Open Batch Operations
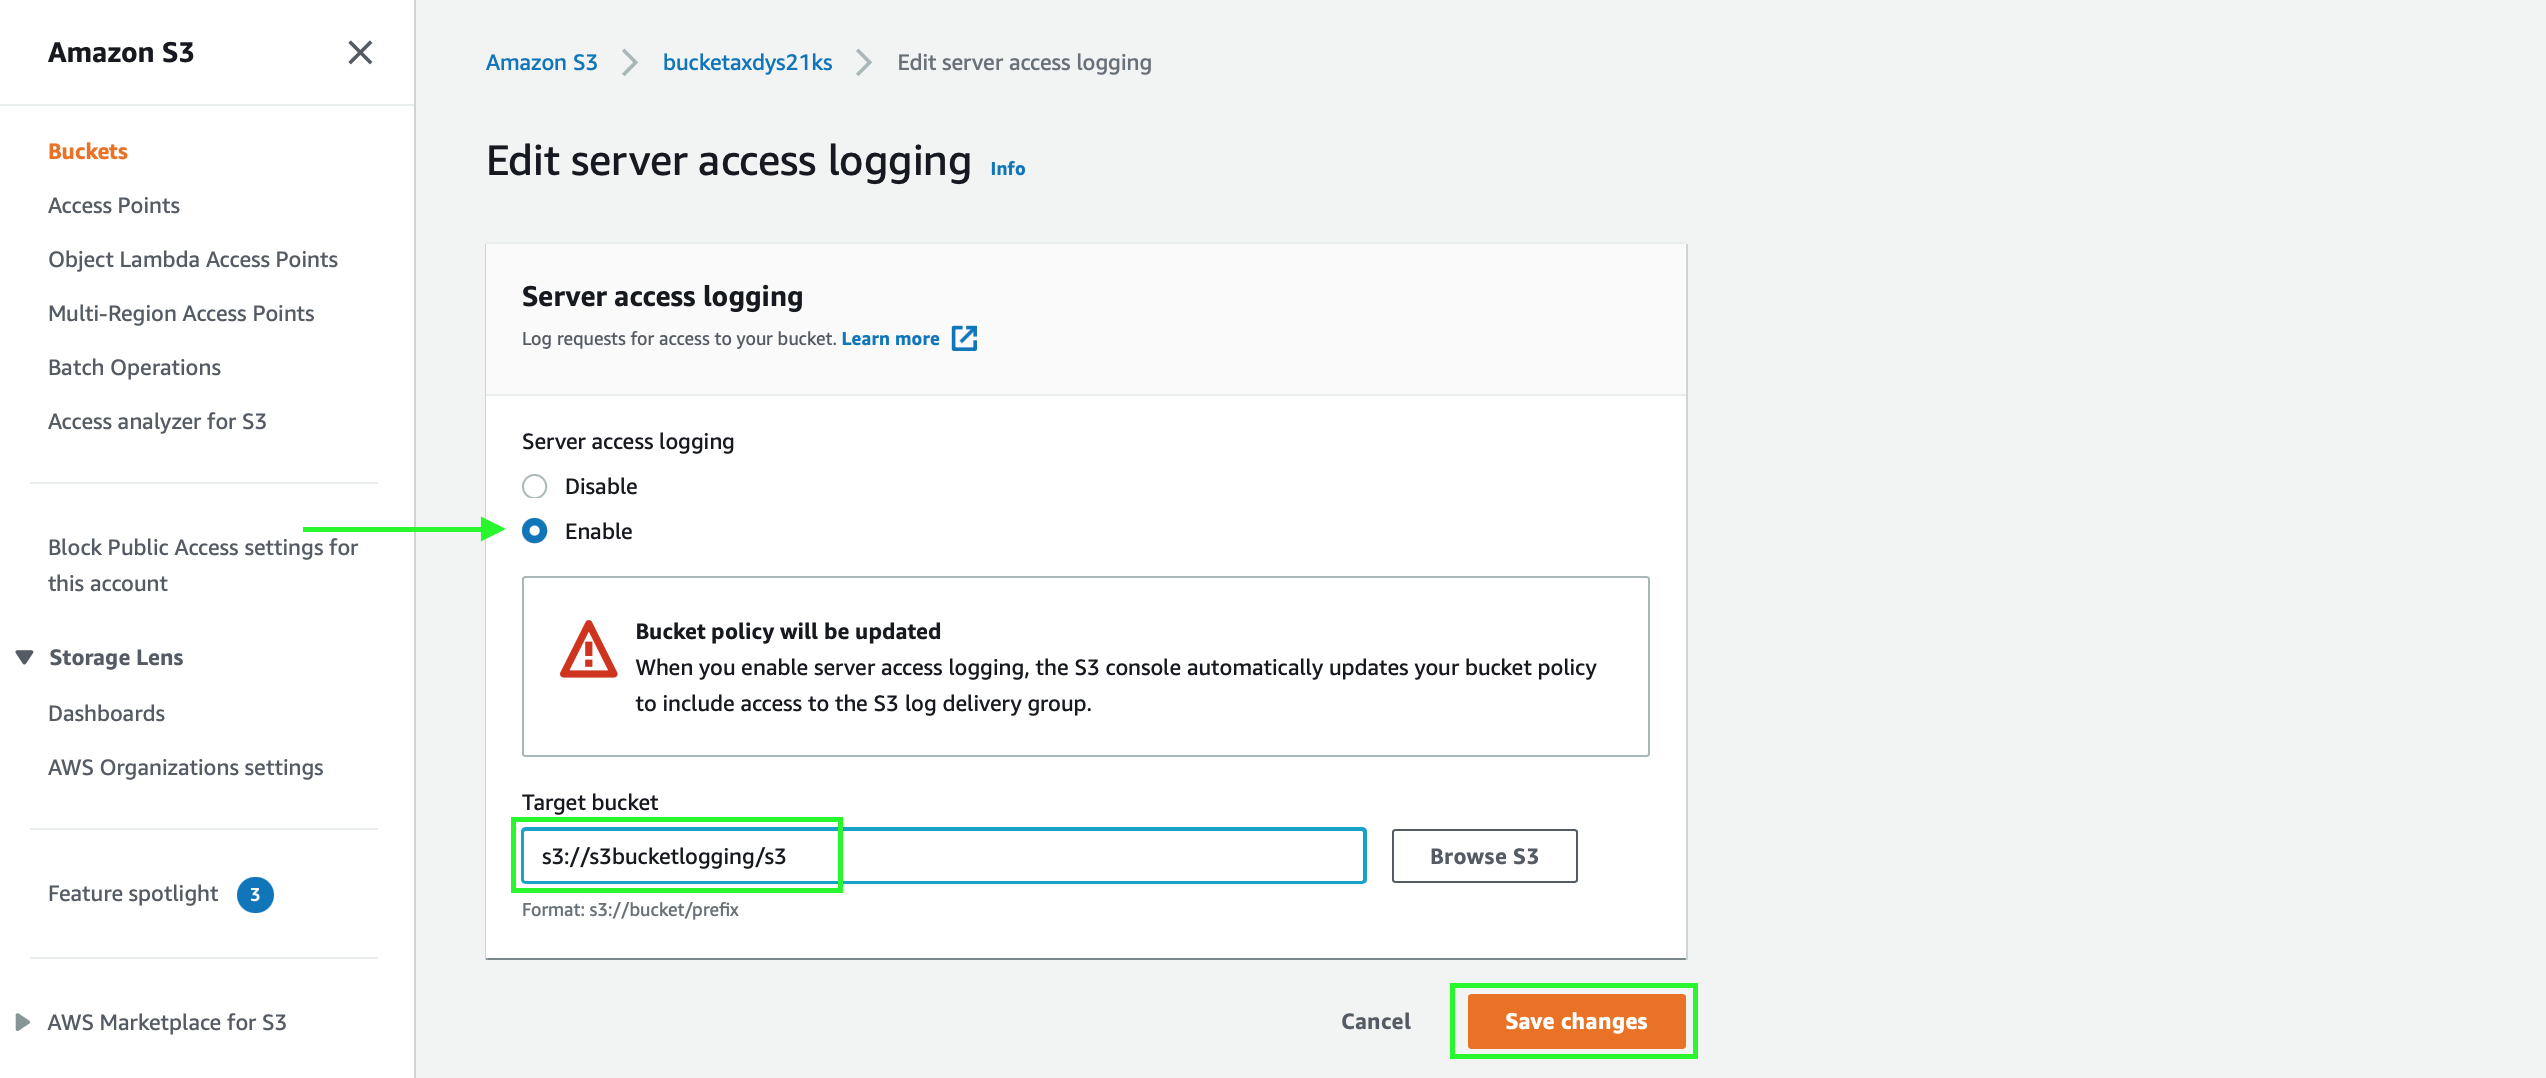This screenshot has height=1078, width=2546. pos(134,367)
